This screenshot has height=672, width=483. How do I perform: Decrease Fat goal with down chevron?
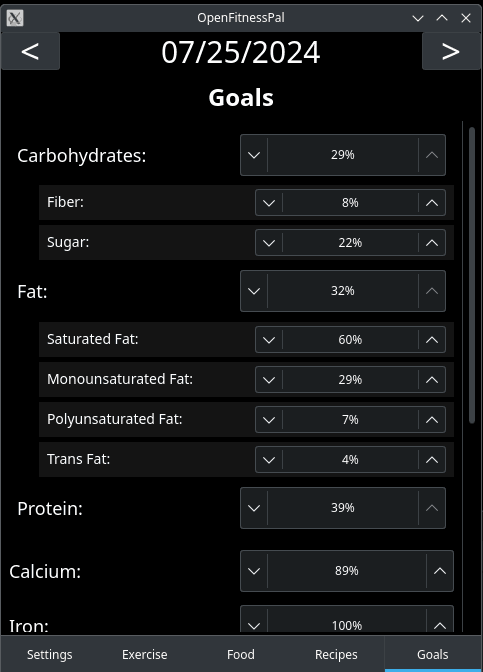tap(254, 291)
